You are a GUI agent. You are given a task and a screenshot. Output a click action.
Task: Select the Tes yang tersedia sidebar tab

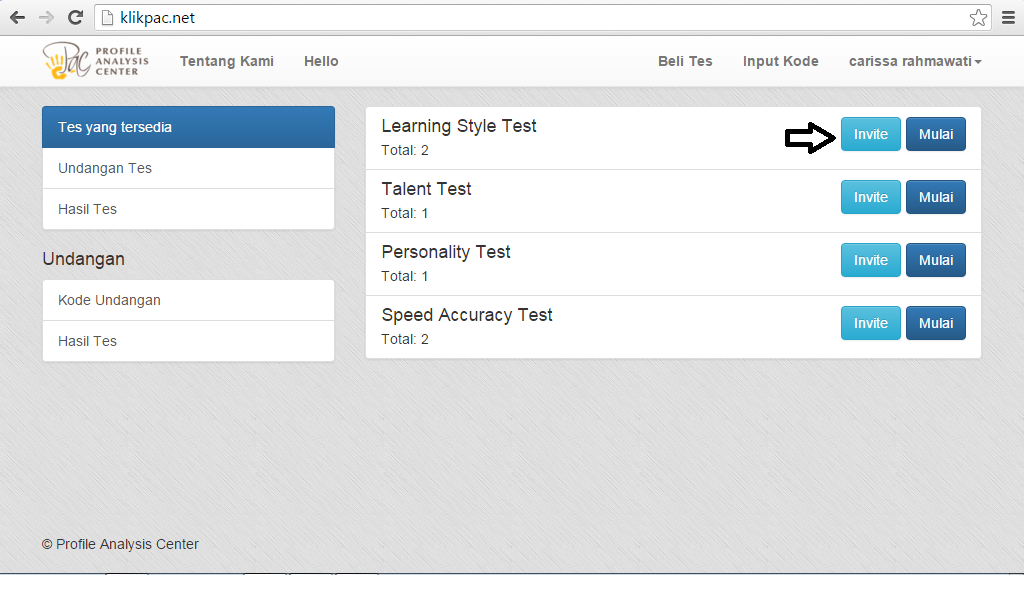(x=188, y=127)
